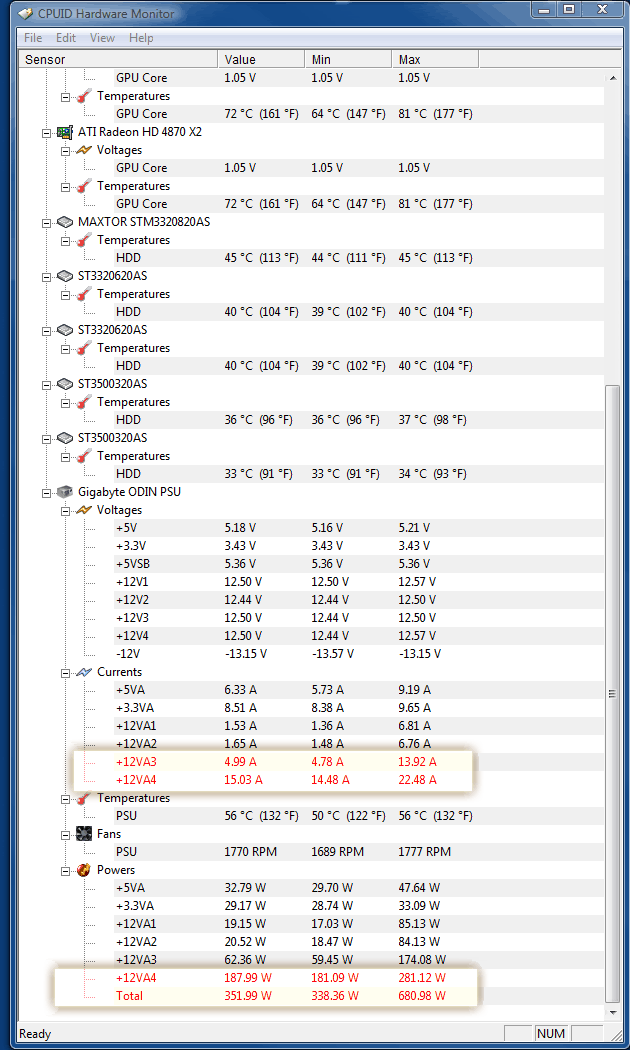Click the Min column header
The image size is (630, 1050).
[x=348, y=60]
